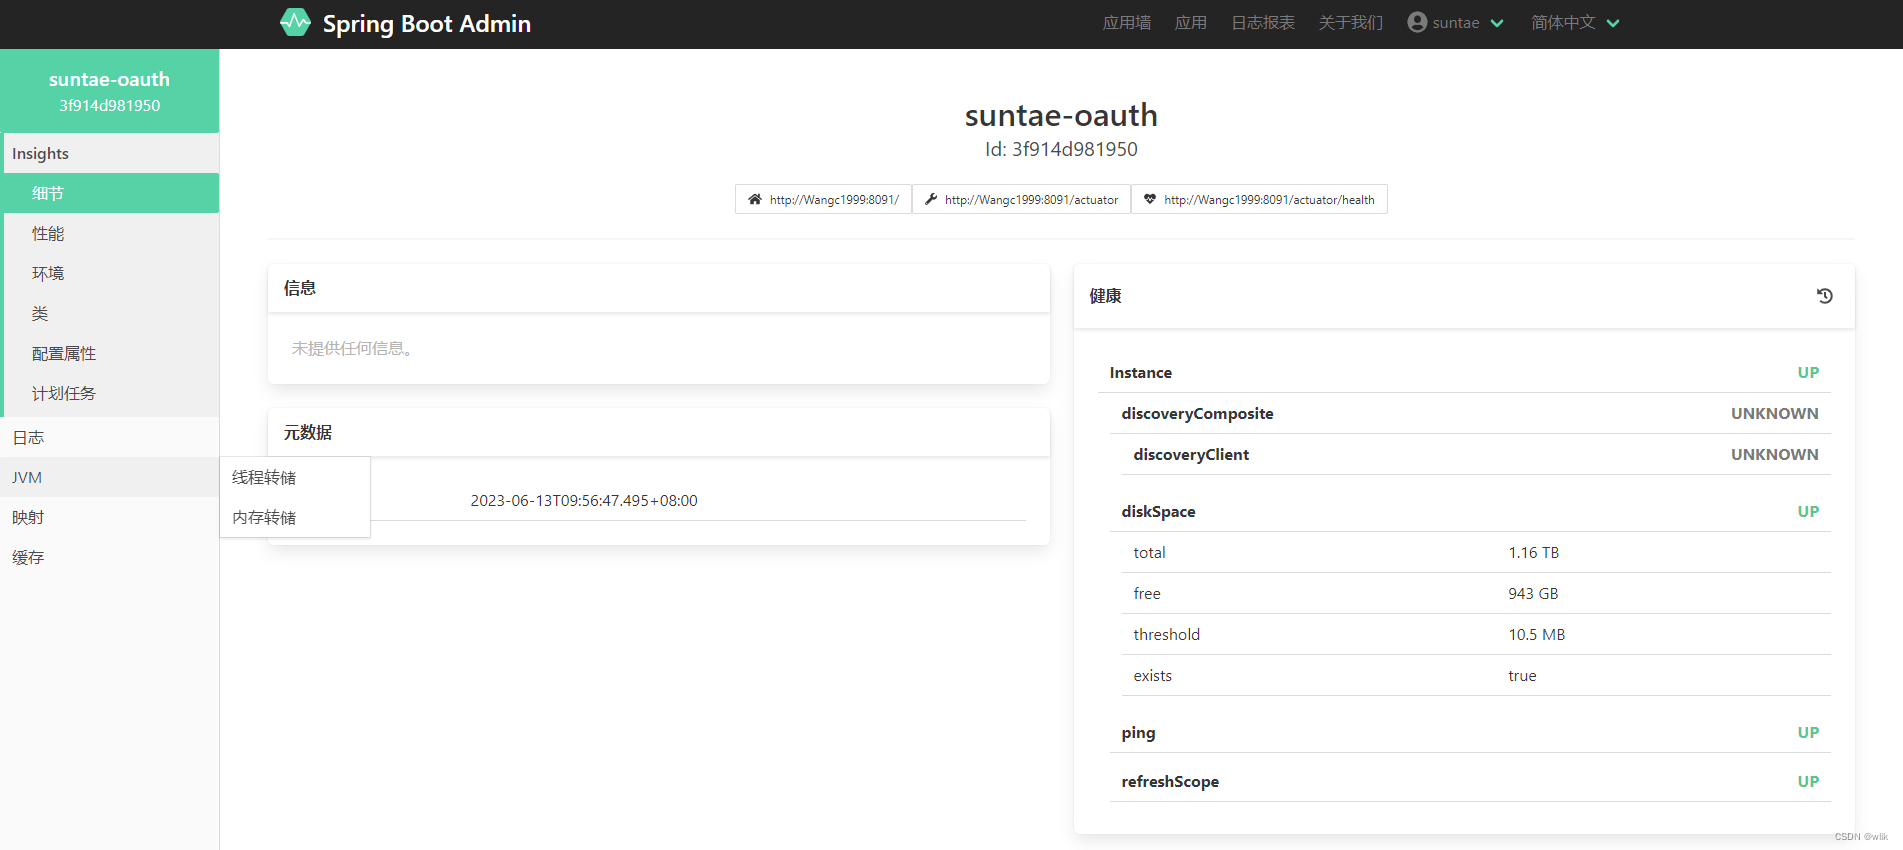Click the health history clock icon
Screen dimensions: 1903x850
(x=1824, y=296)
